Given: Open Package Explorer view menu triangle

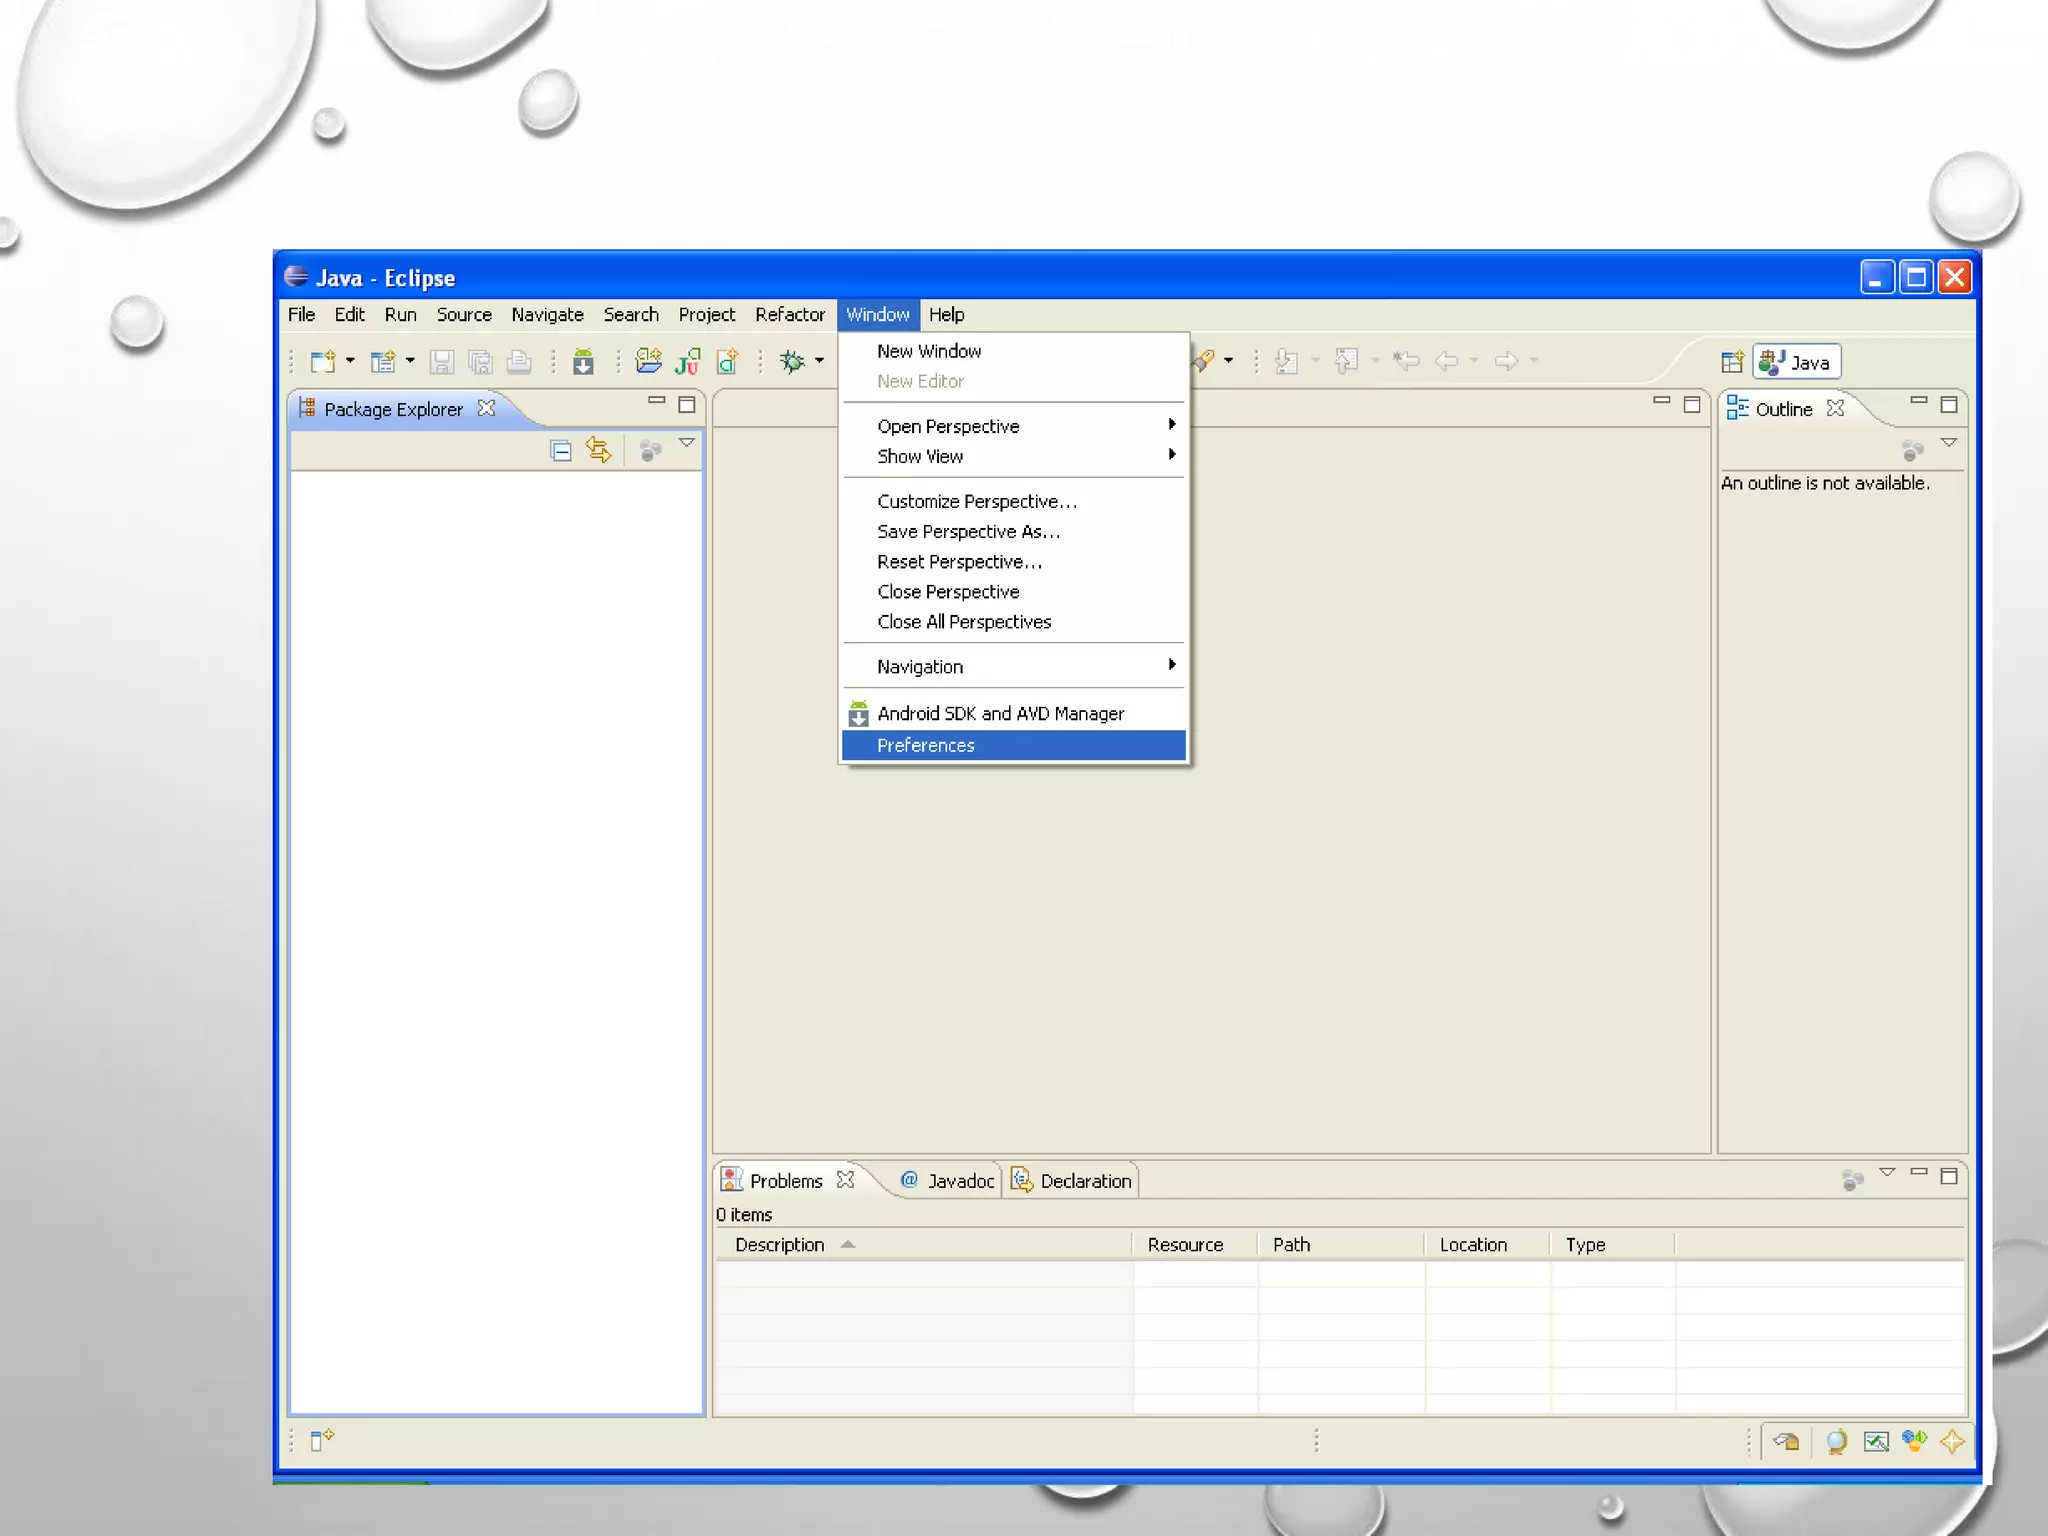Looking at the screenshot, I should click(687, 442).
